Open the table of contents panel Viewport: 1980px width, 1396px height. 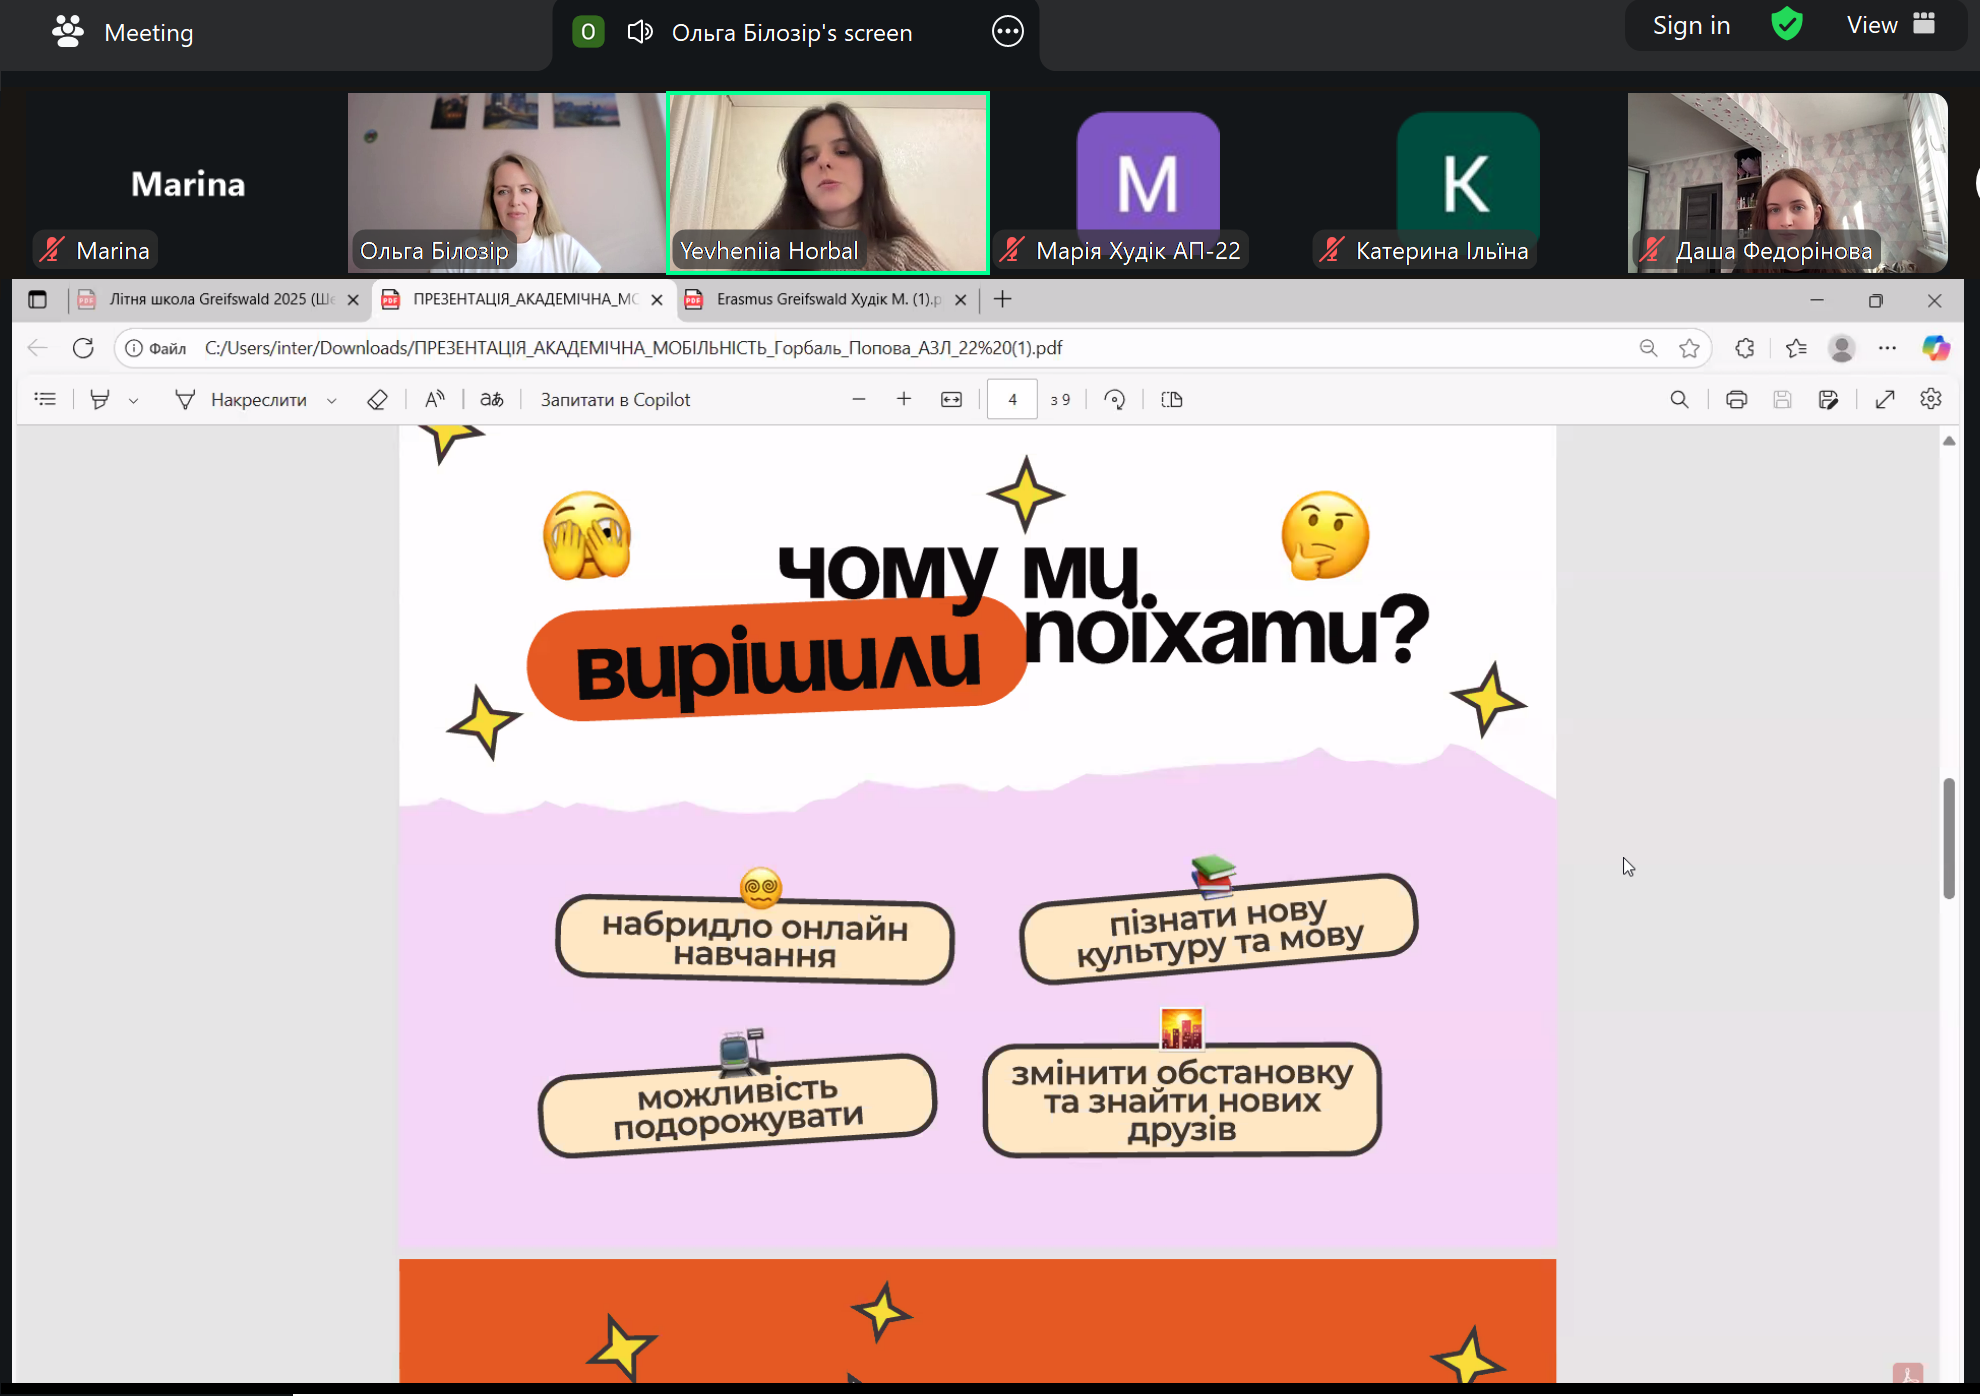45,399
